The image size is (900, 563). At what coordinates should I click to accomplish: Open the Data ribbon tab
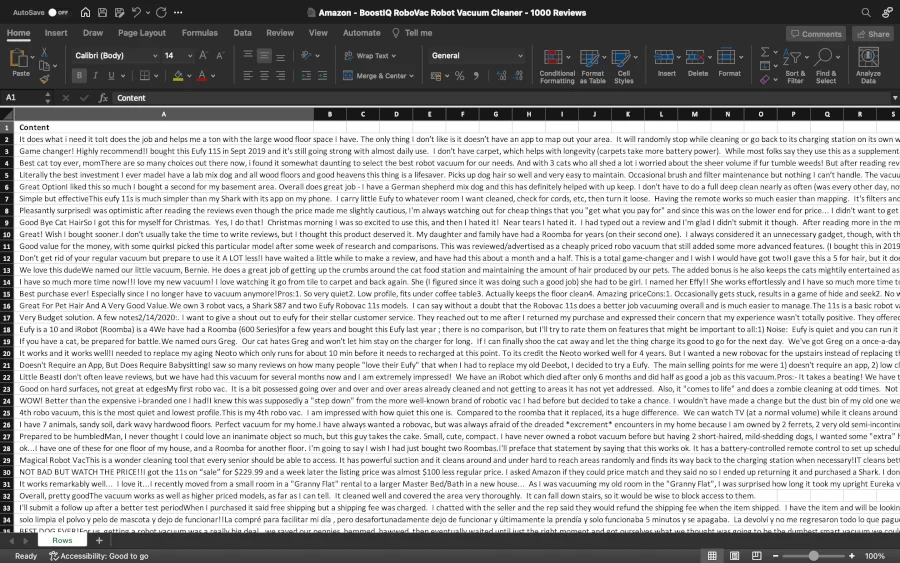tap(242, 33)
